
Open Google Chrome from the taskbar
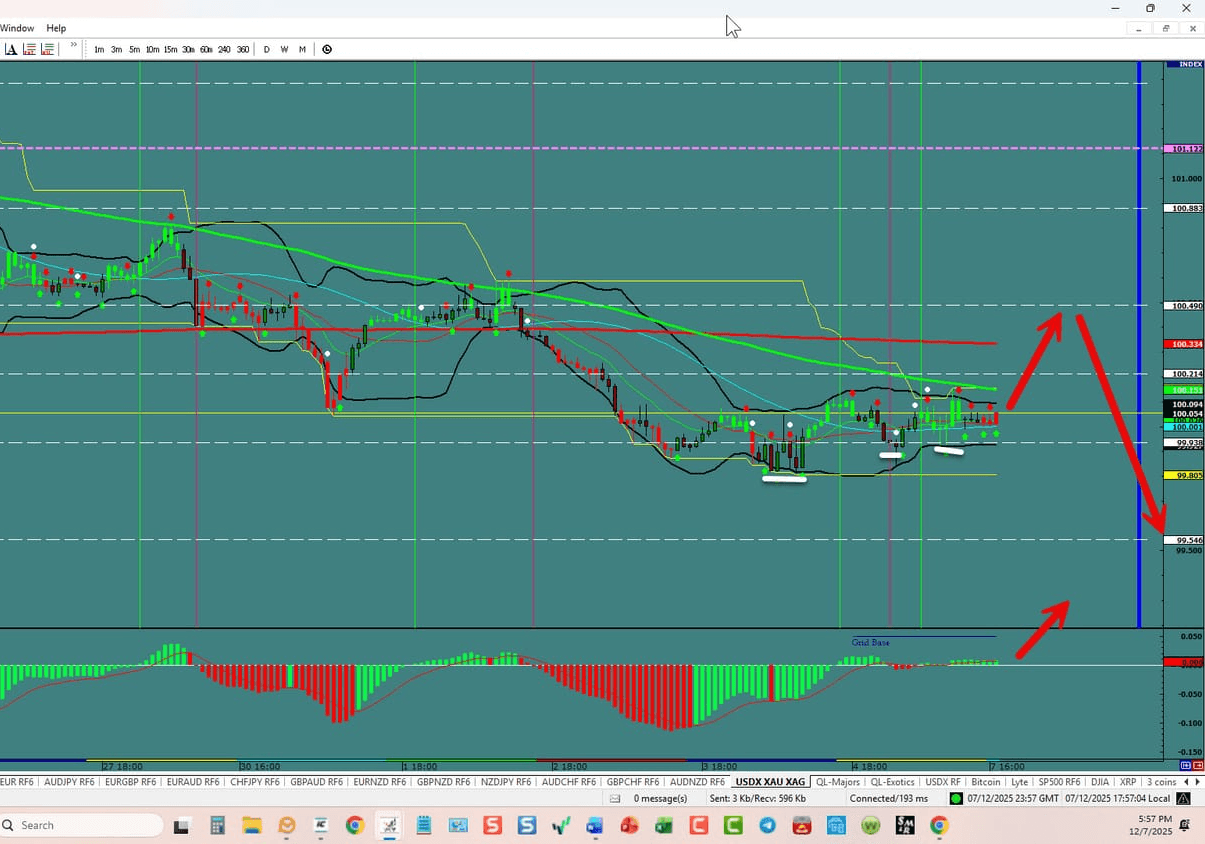pos(354,825)
